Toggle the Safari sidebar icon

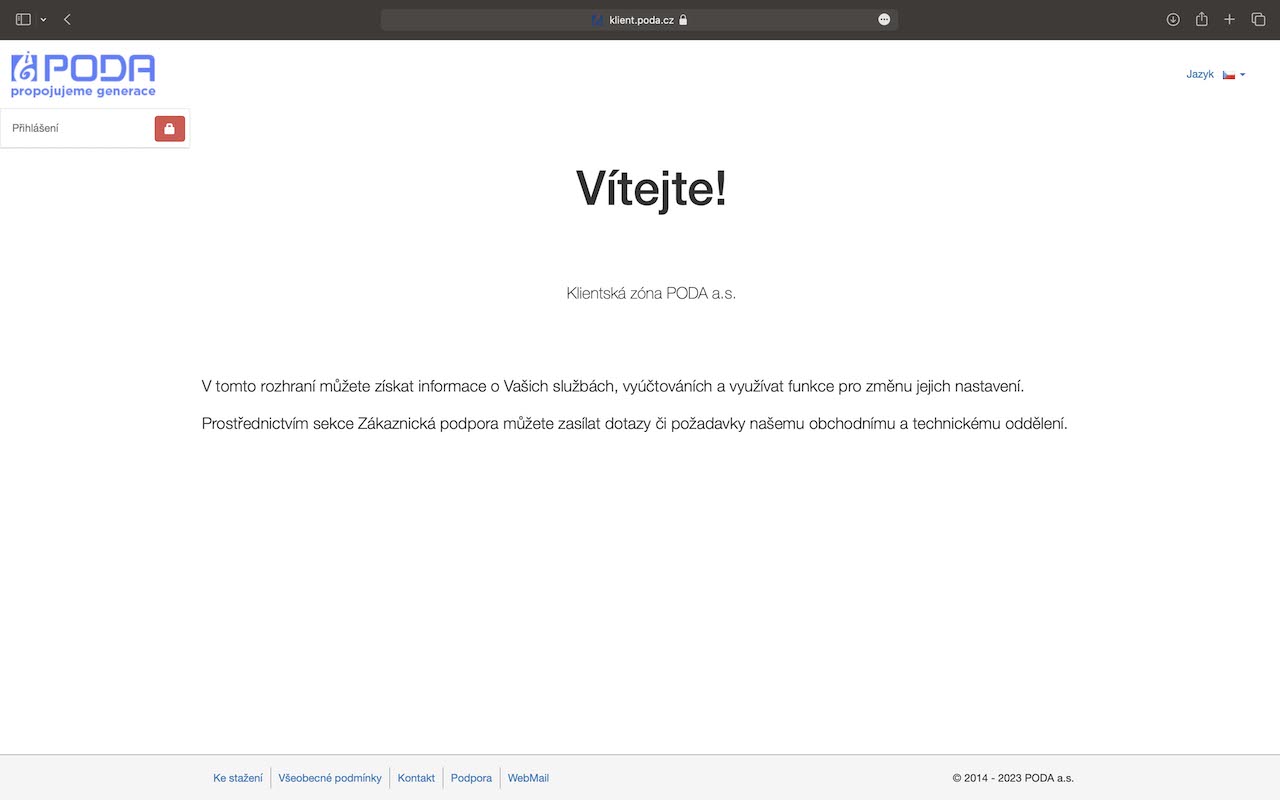coord(24,19)
